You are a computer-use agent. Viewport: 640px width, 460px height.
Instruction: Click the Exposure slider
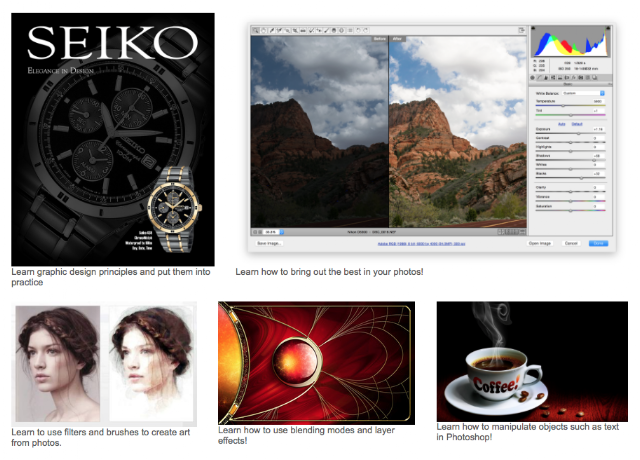pyautogui.click(x=570, y=133)
